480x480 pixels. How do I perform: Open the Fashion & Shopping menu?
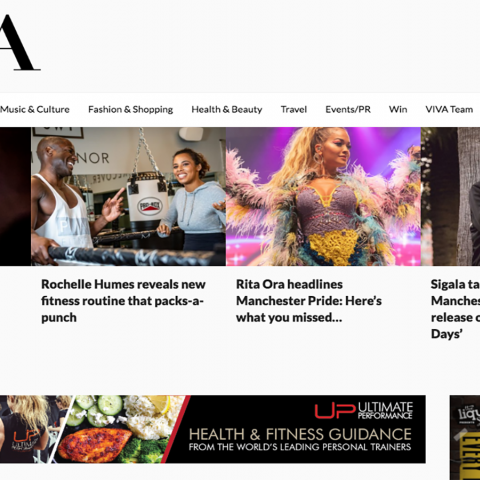(x=130, y=109)
